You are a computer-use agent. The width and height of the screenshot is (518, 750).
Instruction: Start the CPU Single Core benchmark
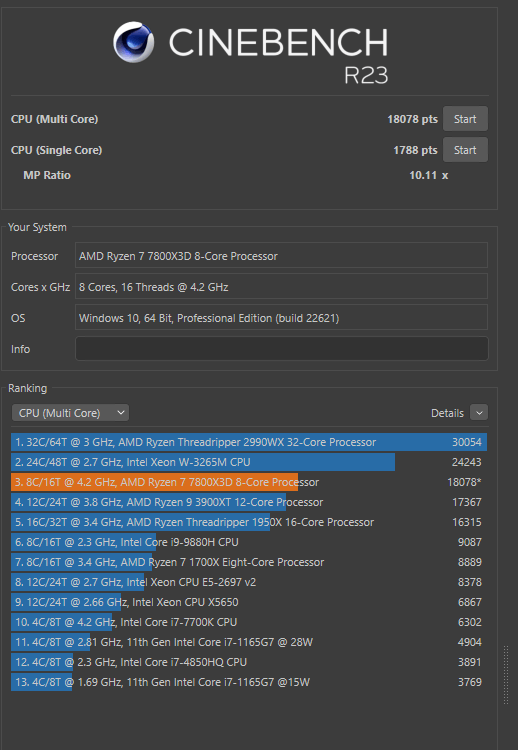465,150
